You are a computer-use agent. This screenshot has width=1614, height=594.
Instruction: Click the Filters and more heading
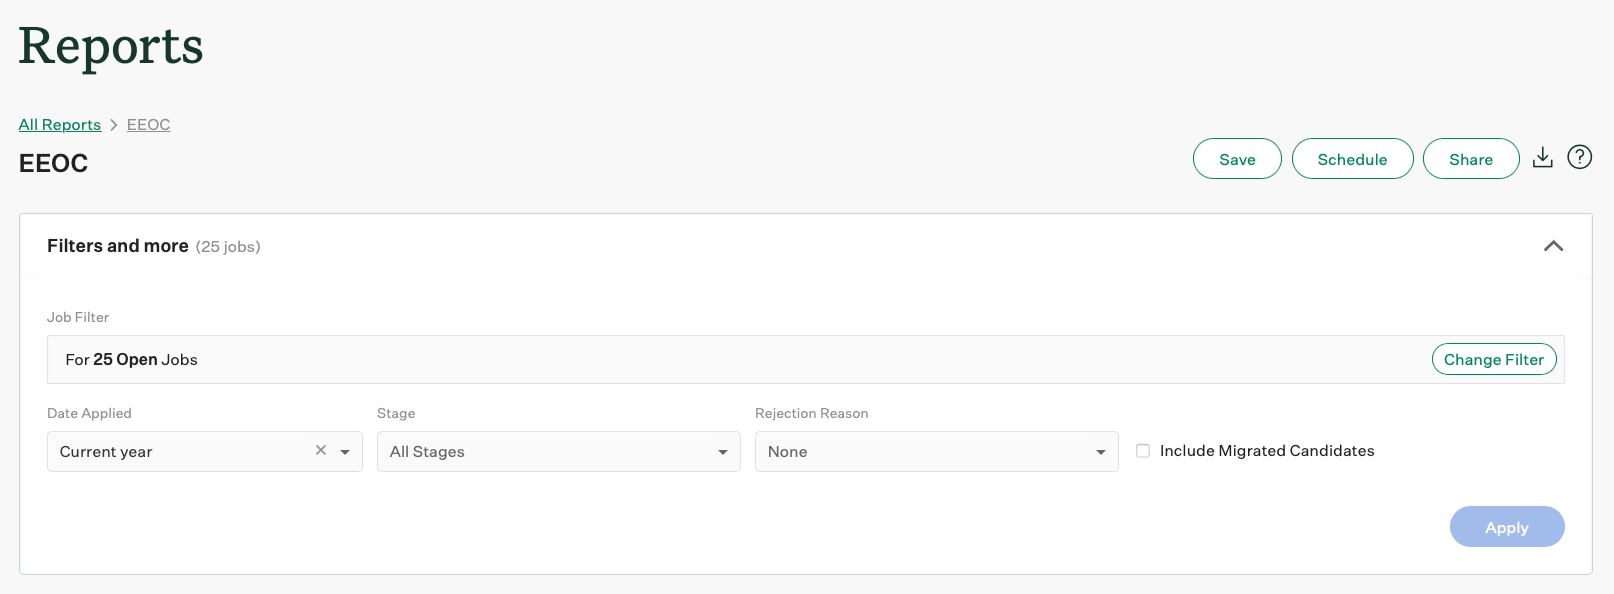[x=118, y=246]
